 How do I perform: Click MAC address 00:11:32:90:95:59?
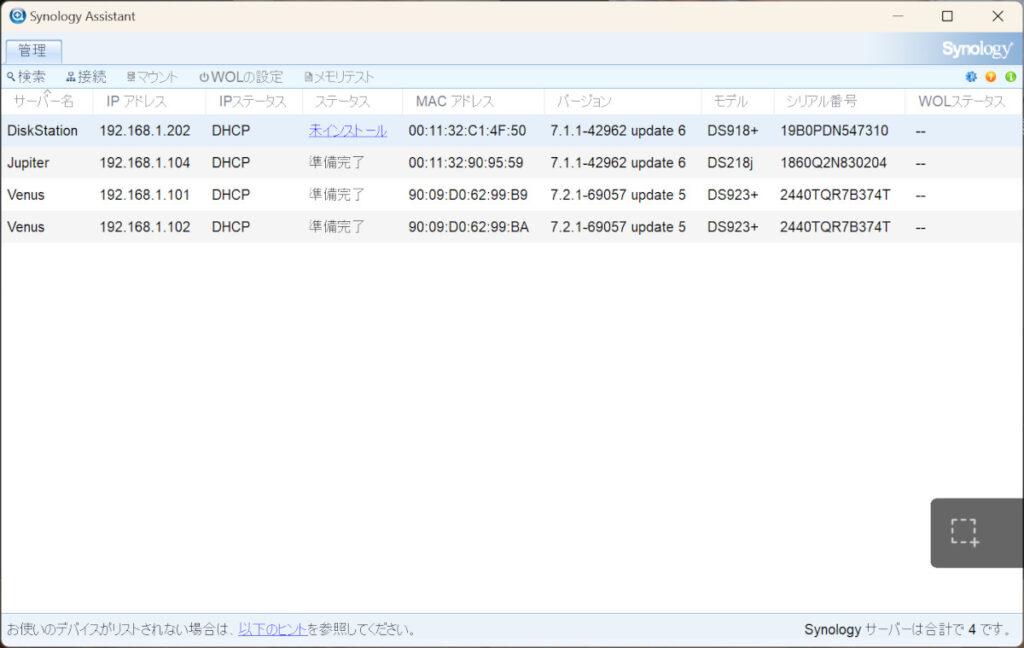pos(466,163)
